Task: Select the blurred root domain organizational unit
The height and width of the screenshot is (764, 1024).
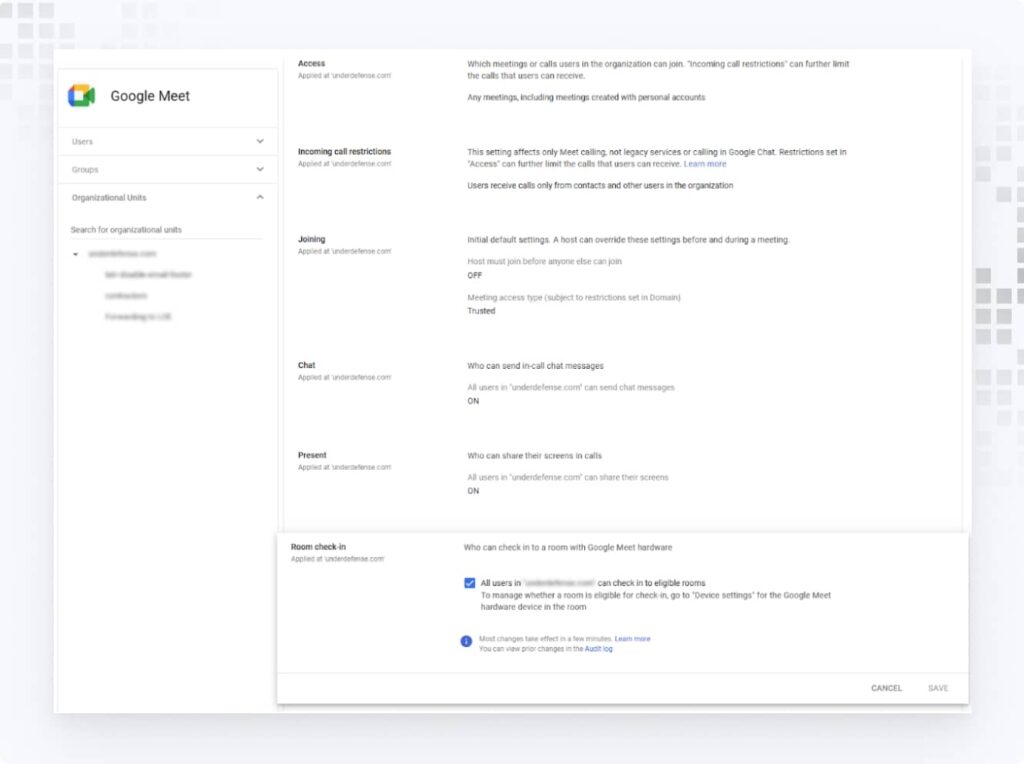Action: (122, 253)
